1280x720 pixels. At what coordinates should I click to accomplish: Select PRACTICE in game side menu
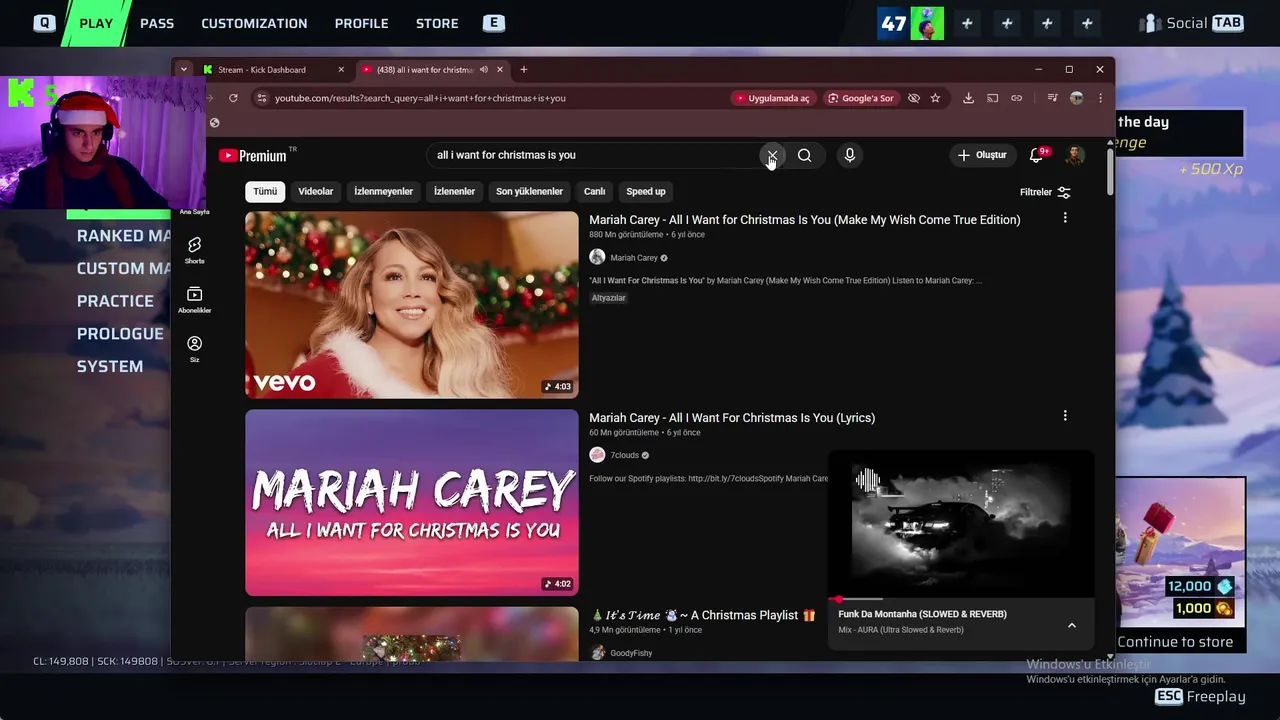tap(115, 301)
